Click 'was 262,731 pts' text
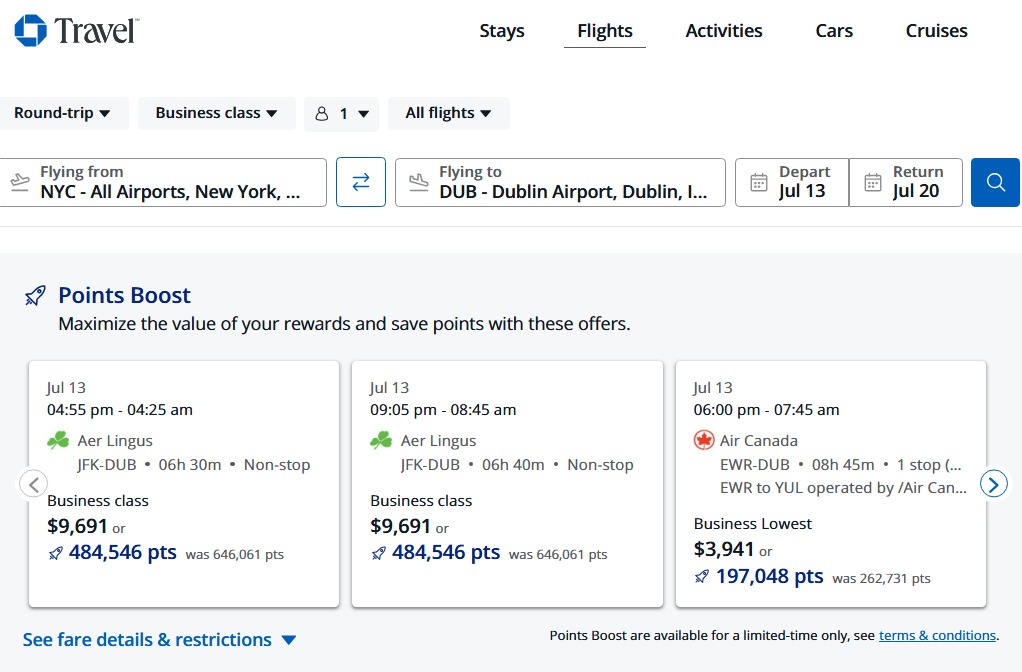 coord(882,579)
